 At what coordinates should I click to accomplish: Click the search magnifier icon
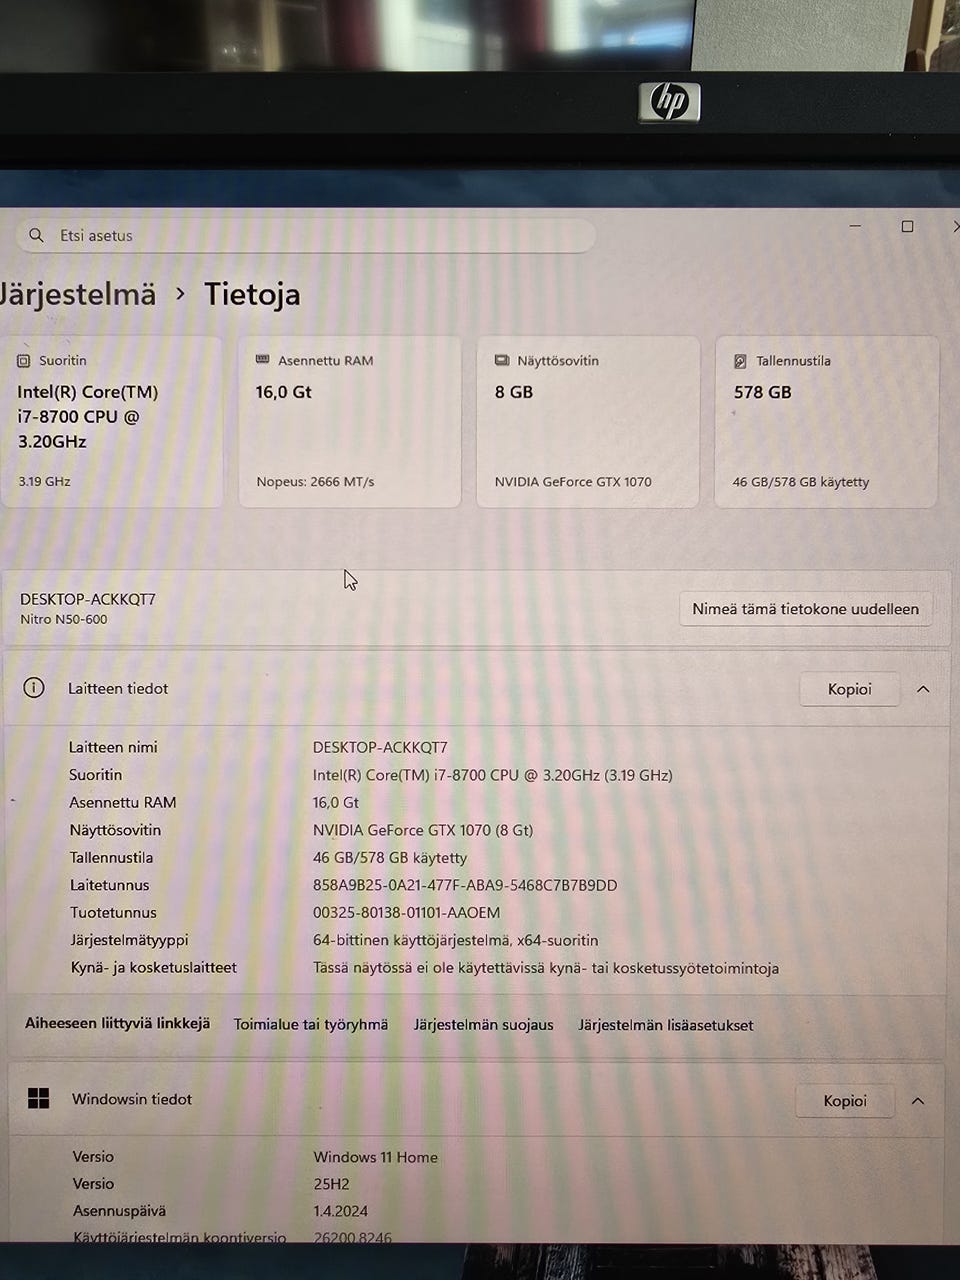pos(37,235)
